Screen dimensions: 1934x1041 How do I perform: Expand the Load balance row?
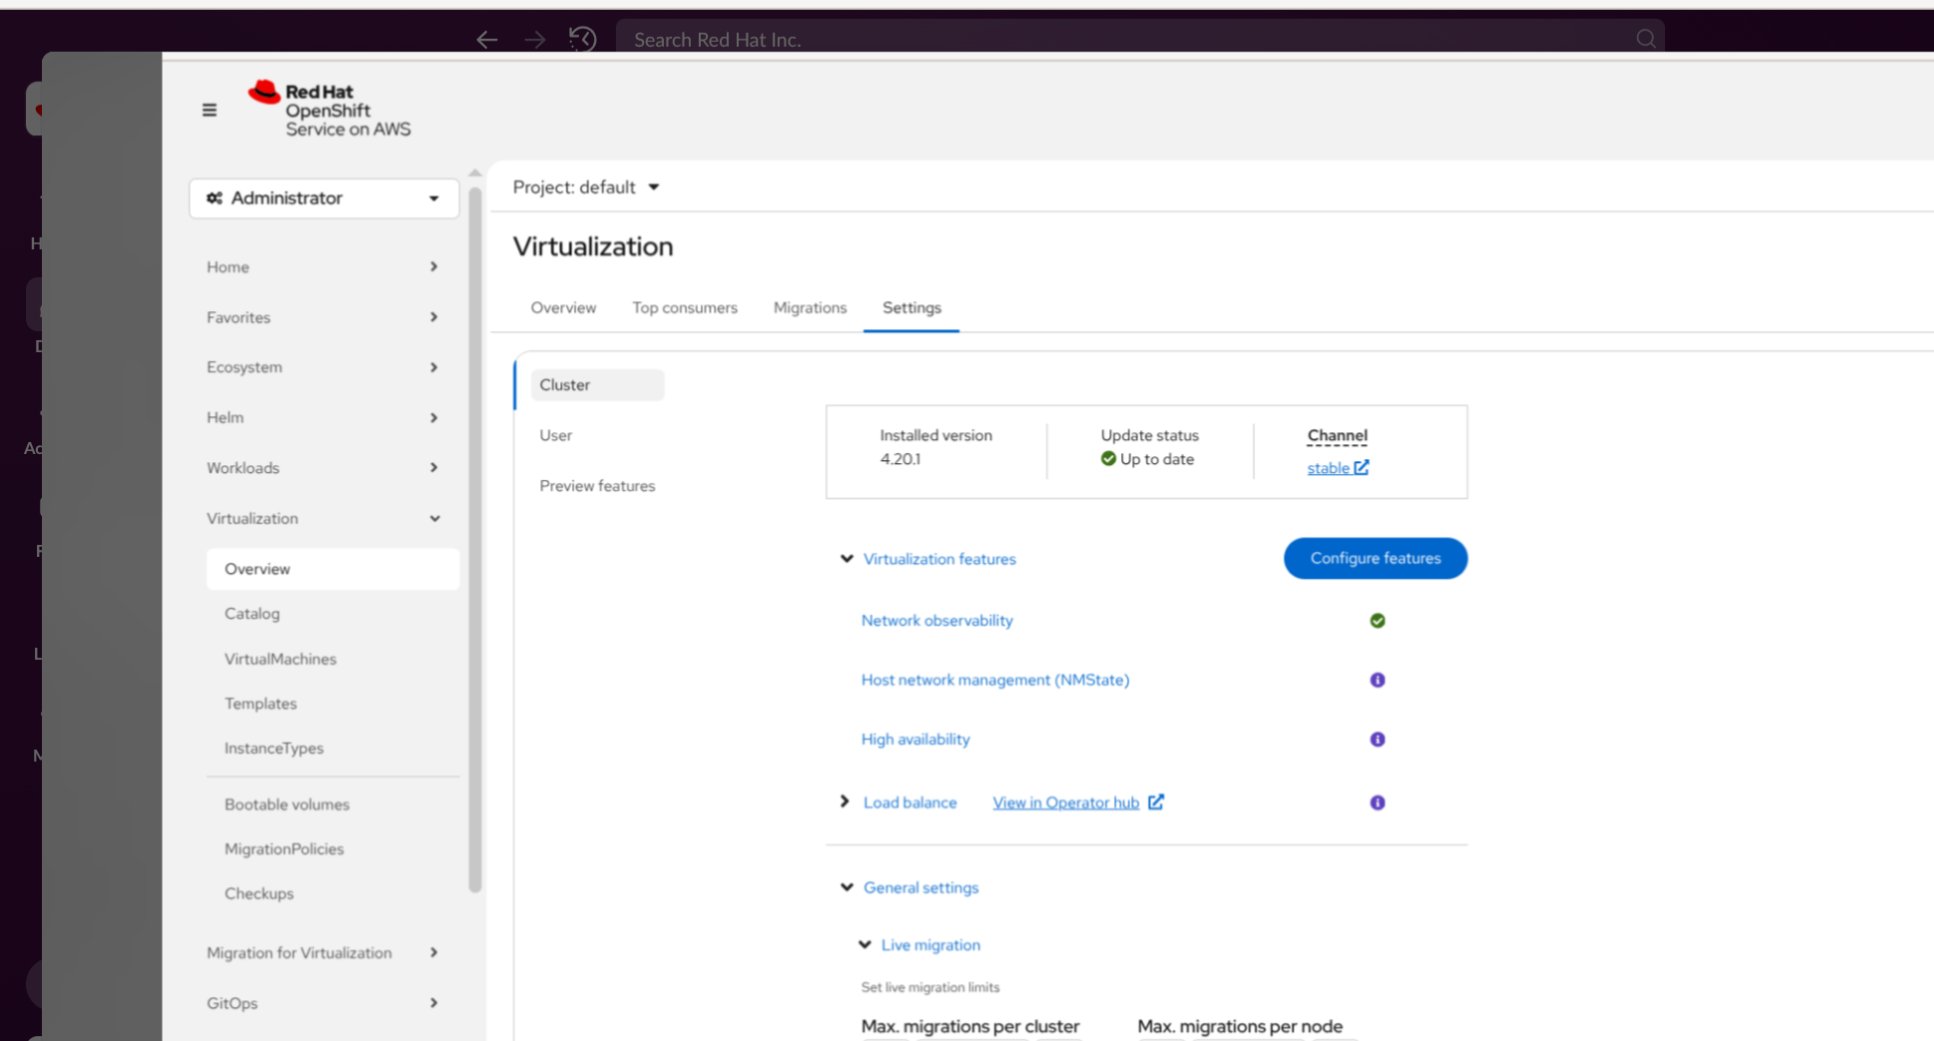845,802
